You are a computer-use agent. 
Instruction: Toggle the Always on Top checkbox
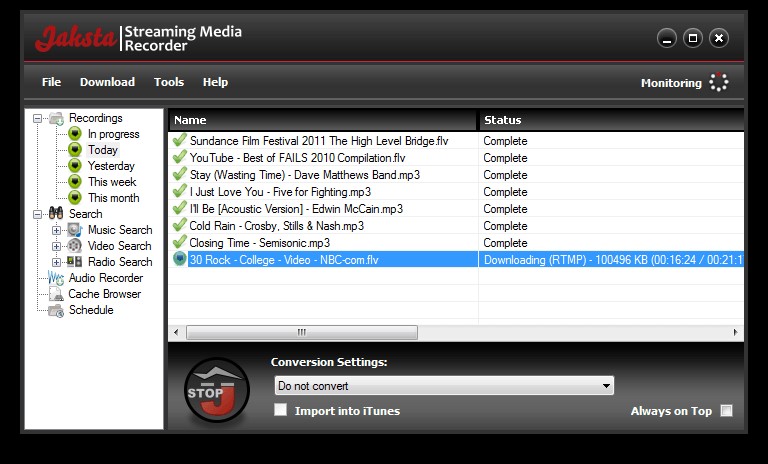pos(726,411)
